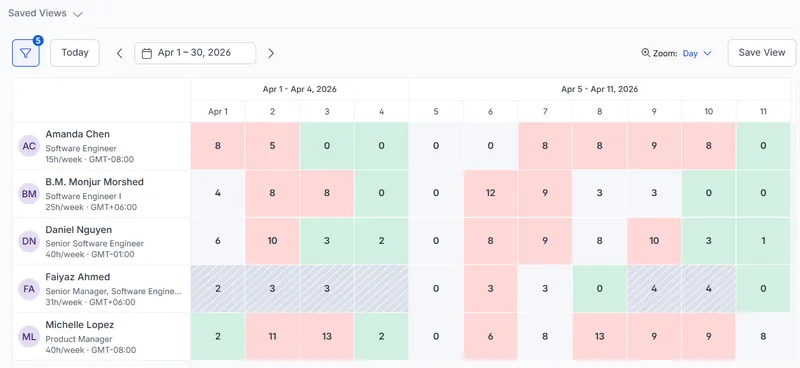Click Michelle Lopez's Apr 11 cell showing 8
Viewport: 800px width, 368px height.
click(763, 336)
